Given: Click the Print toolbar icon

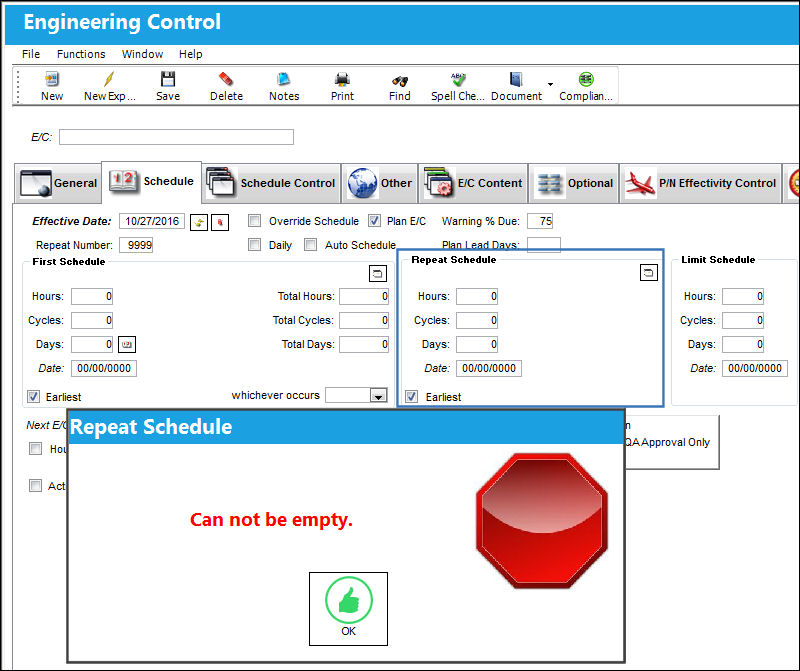Looking at the screenshot, I should pyautogui.click(x=342, y=86).
